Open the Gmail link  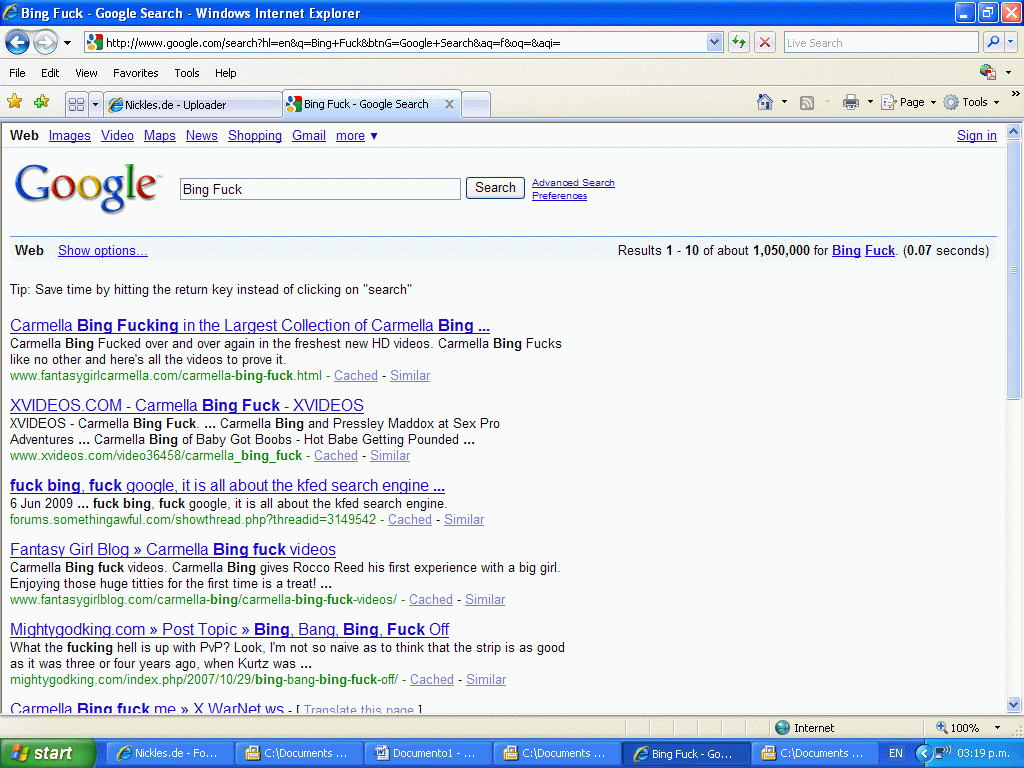tap(308, 136)
